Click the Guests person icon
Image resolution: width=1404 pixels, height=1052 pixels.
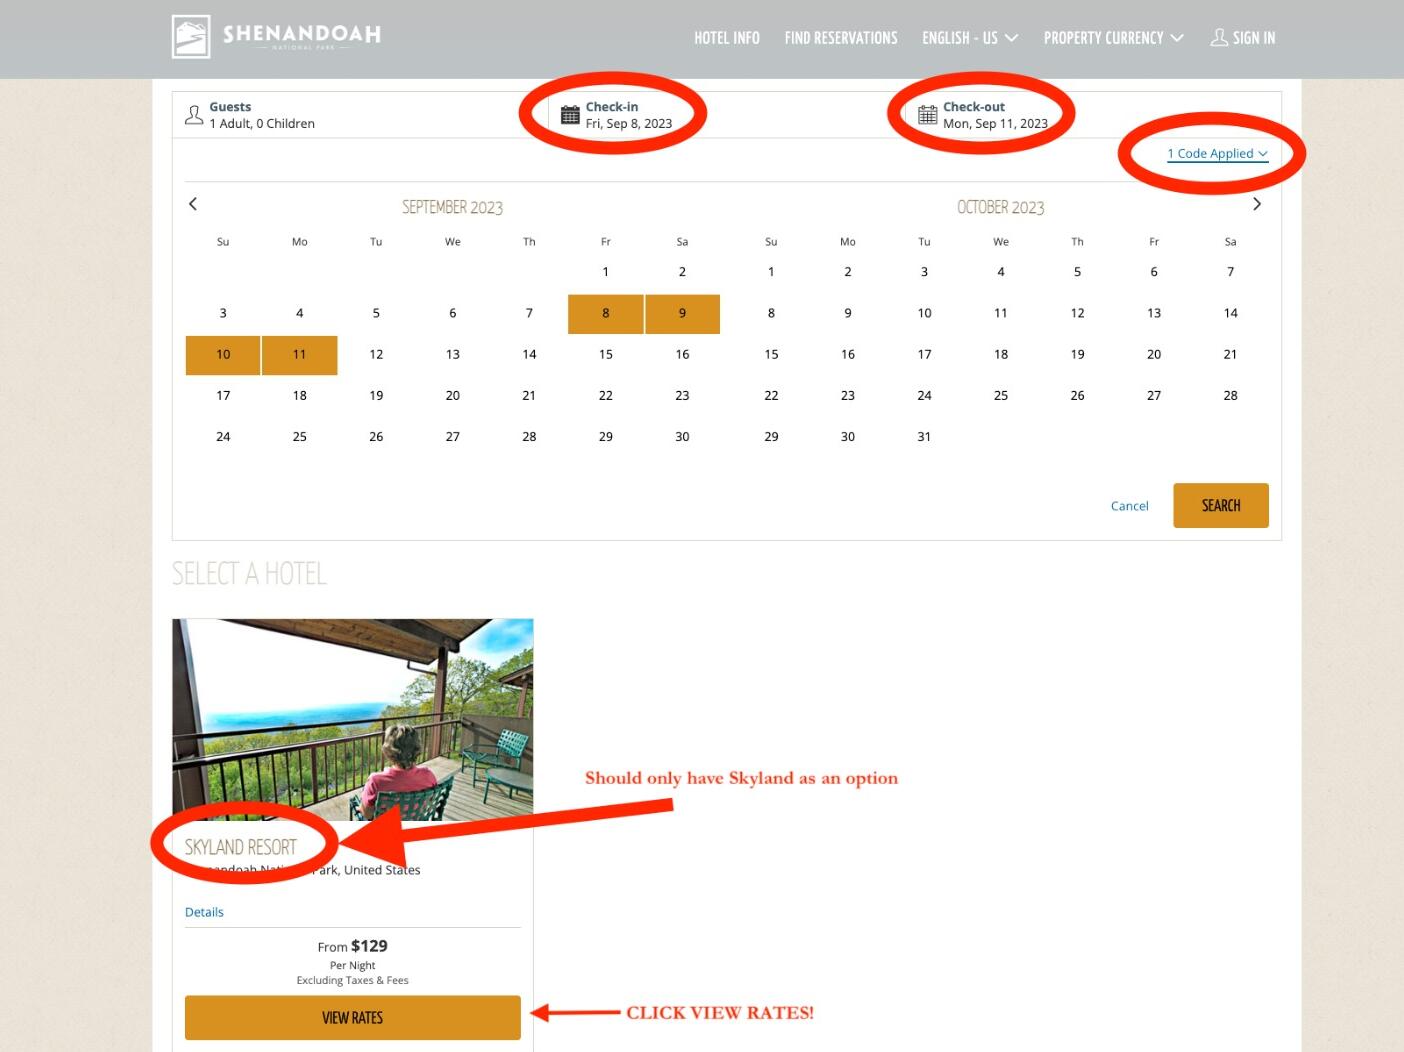tap(194, 115)
